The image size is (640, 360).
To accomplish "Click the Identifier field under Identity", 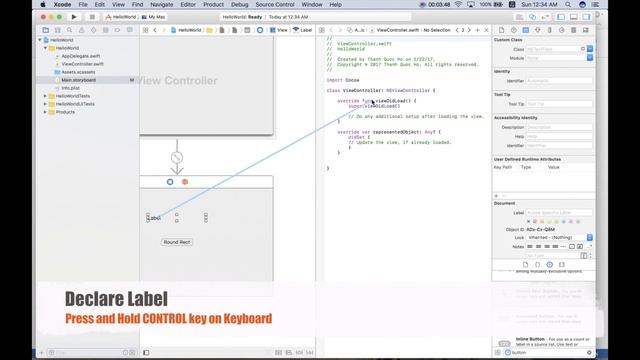I will (559, 81).
